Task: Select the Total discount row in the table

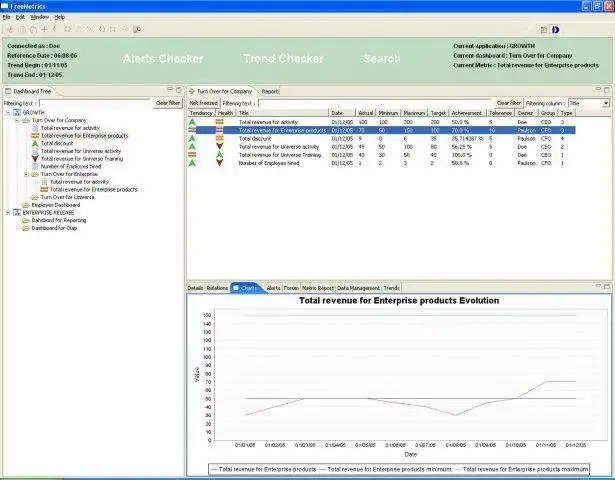Action: pos(382,138)
